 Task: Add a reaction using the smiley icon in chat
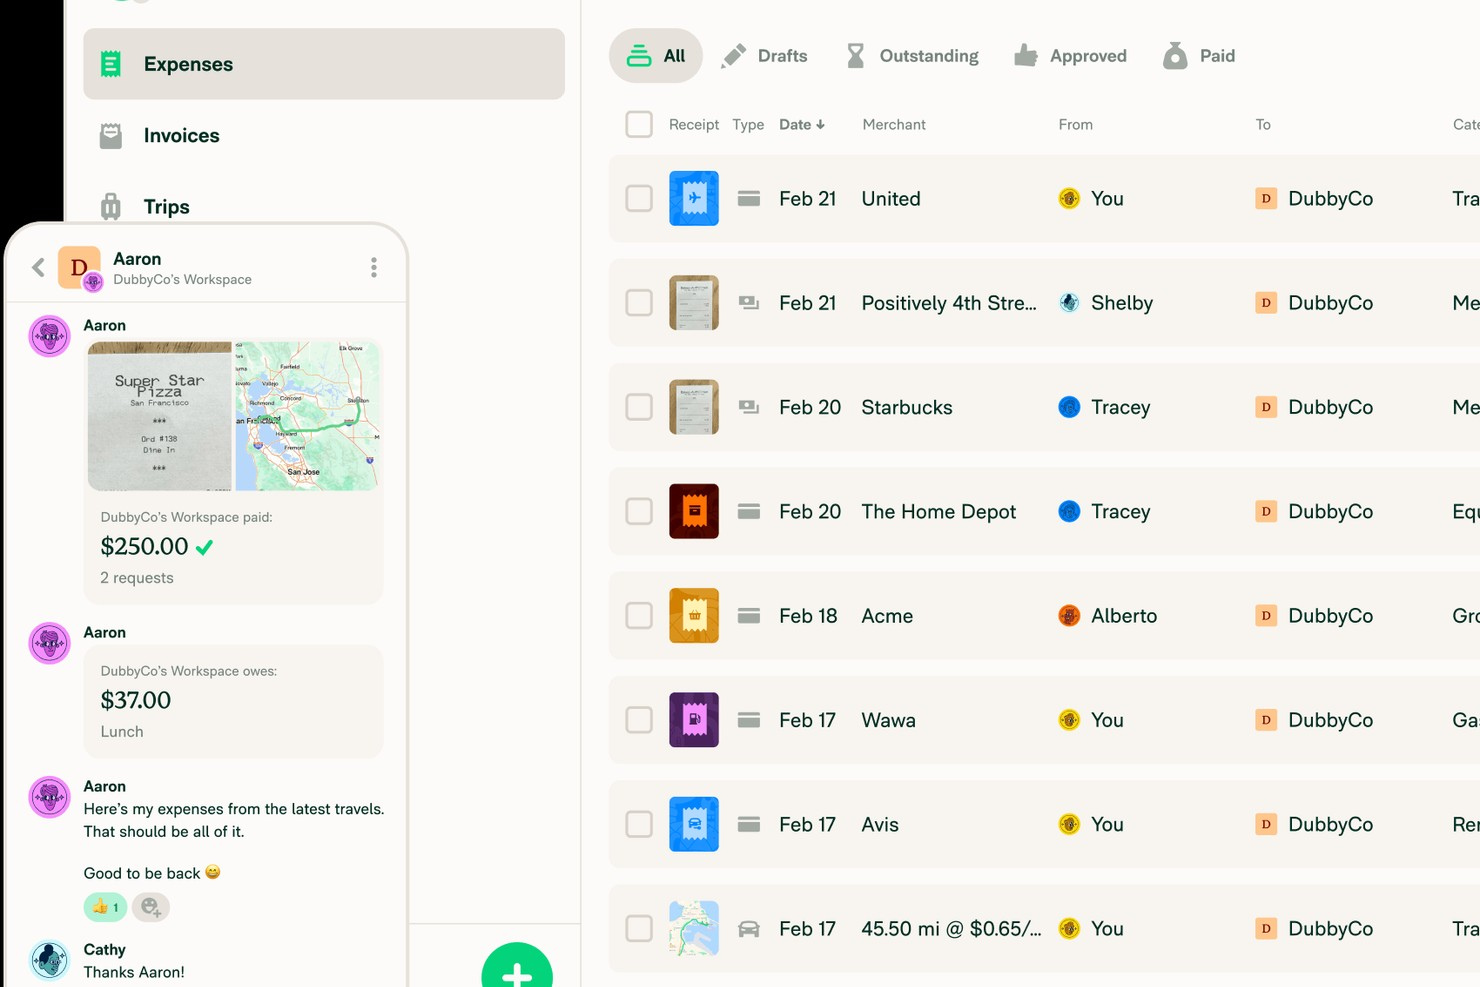coord(150,907)
